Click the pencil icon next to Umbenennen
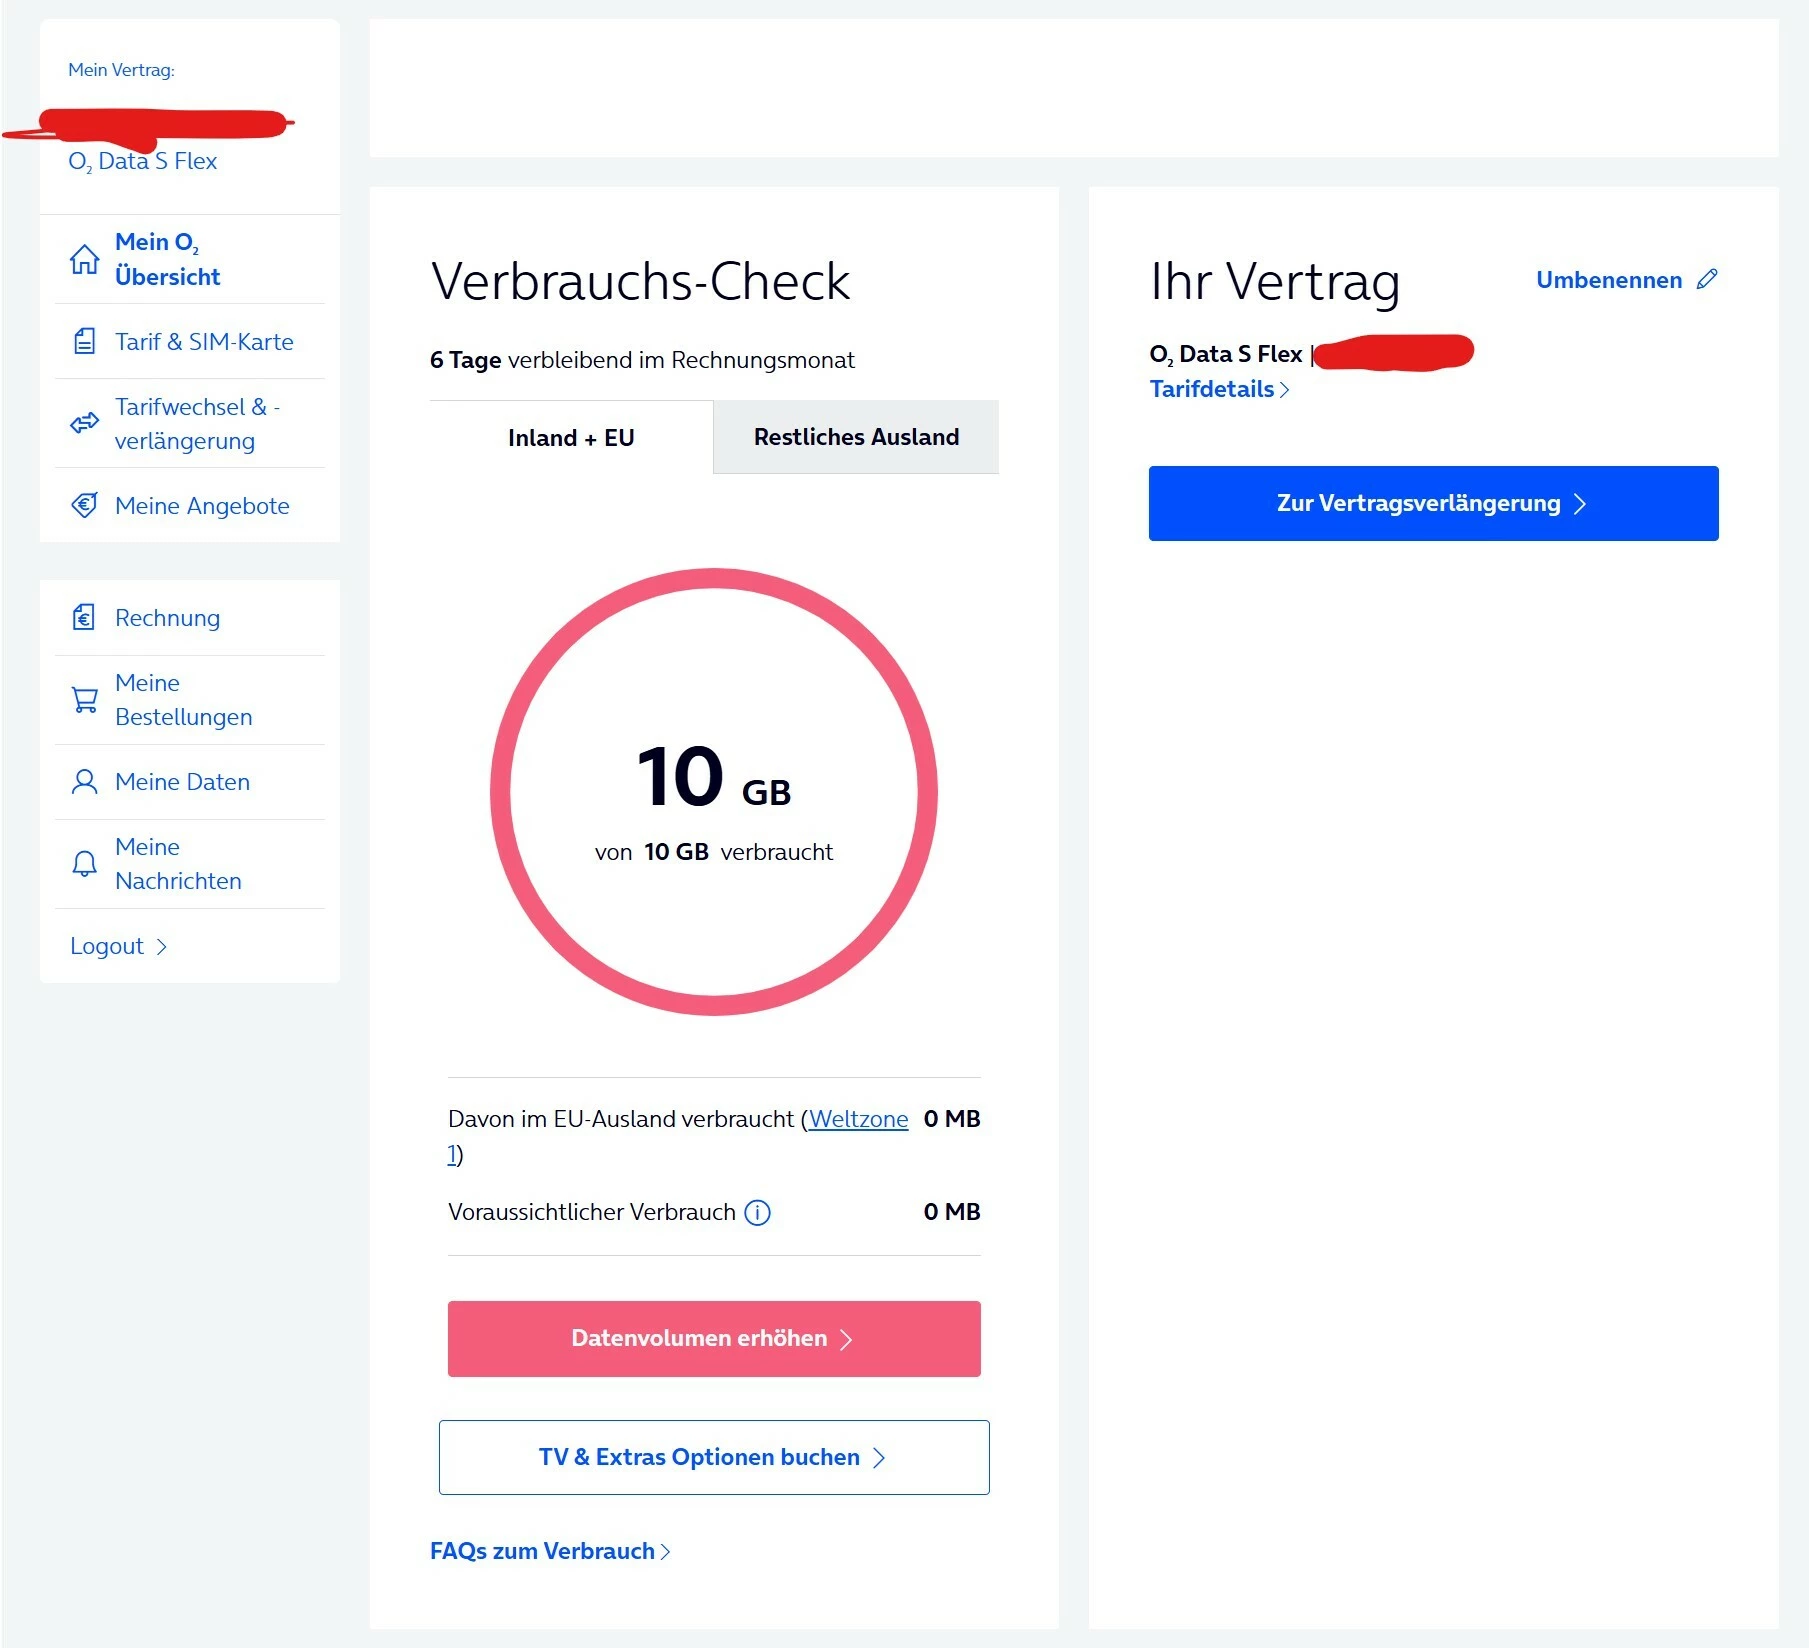 pos(1707,279)
